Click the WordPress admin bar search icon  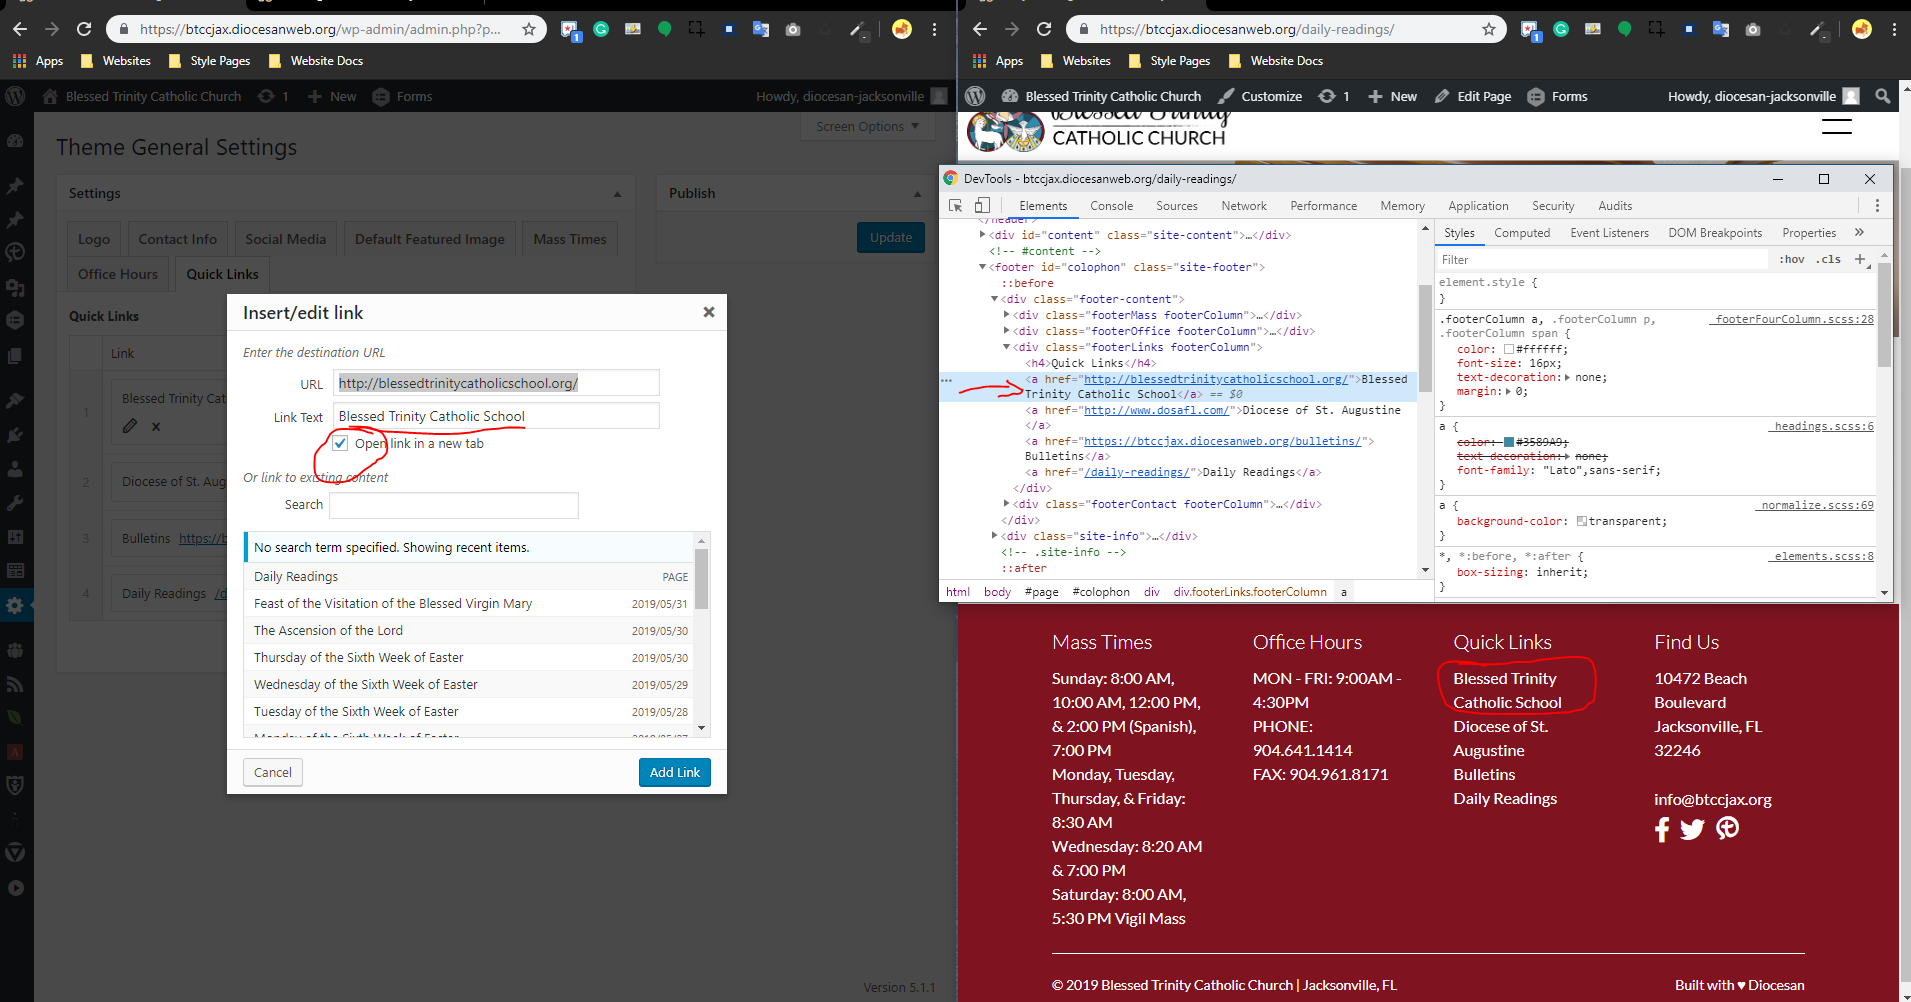tap(1882, 96)
